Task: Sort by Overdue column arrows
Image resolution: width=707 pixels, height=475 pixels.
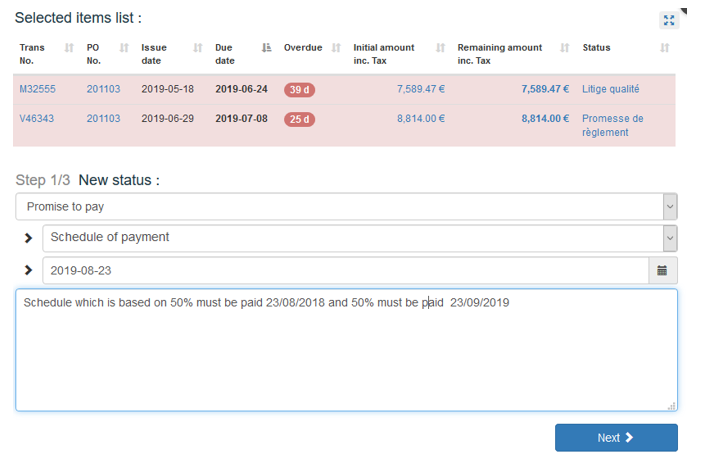Action: (336, 48)
